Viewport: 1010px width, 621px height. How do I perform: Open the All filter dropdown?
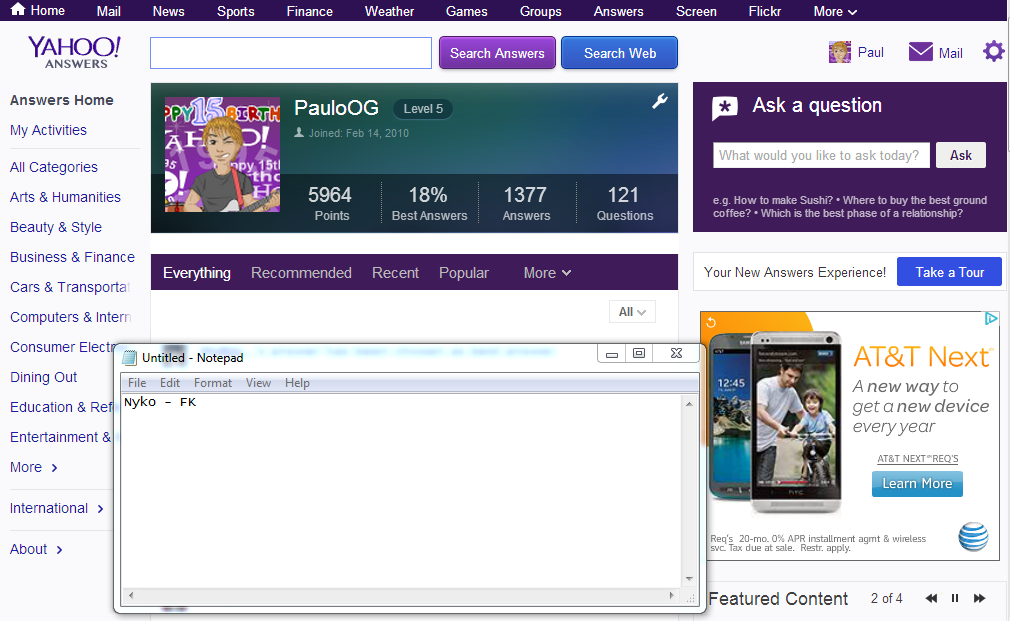coord(632,312)
